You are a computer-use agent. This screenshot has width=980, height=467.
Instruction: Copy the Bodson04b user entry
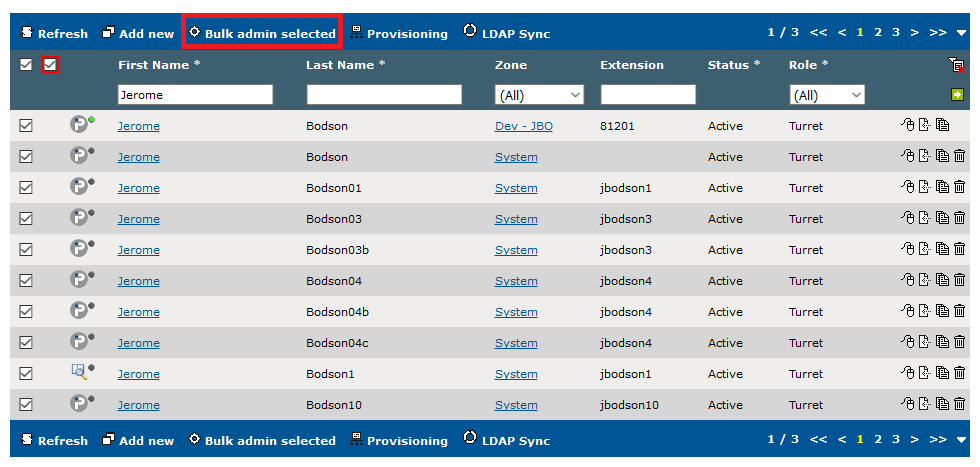pos(942,311)
